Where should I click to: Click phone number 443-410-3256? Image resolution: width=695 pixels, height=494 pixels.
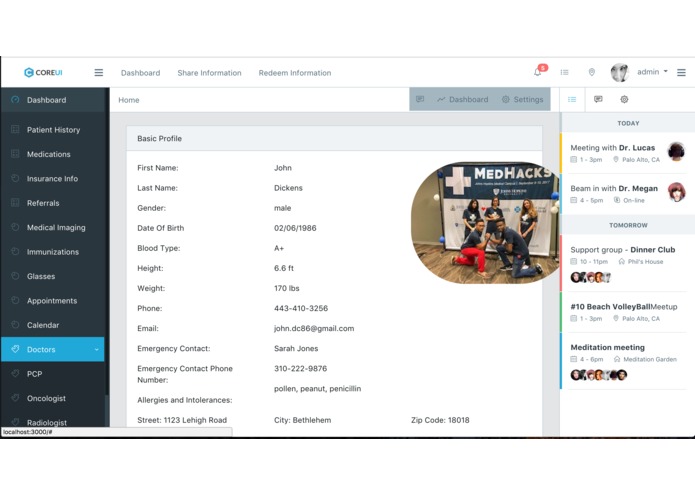click(301, 308)
